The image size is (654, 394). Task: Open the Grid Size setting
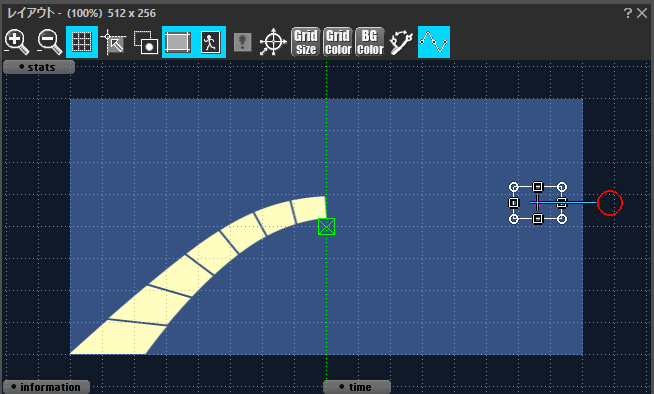tap(306, 42)
